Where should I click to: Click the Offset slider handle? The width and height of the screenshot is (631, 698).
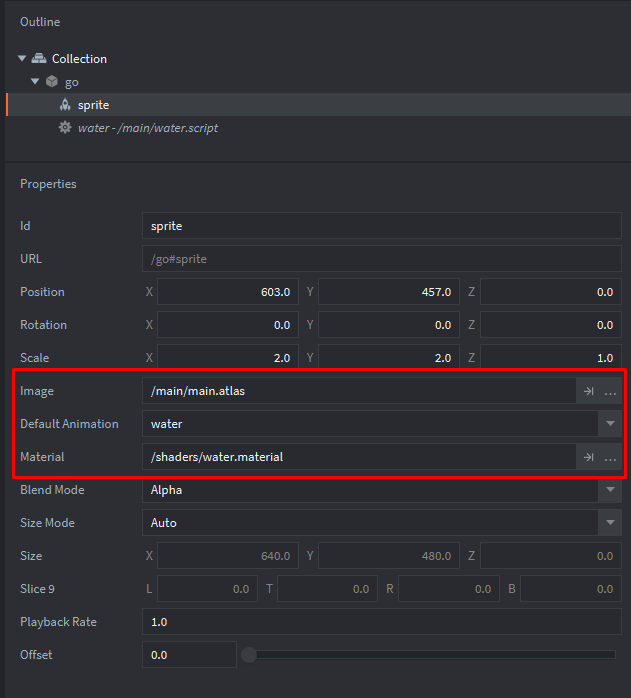249,655
